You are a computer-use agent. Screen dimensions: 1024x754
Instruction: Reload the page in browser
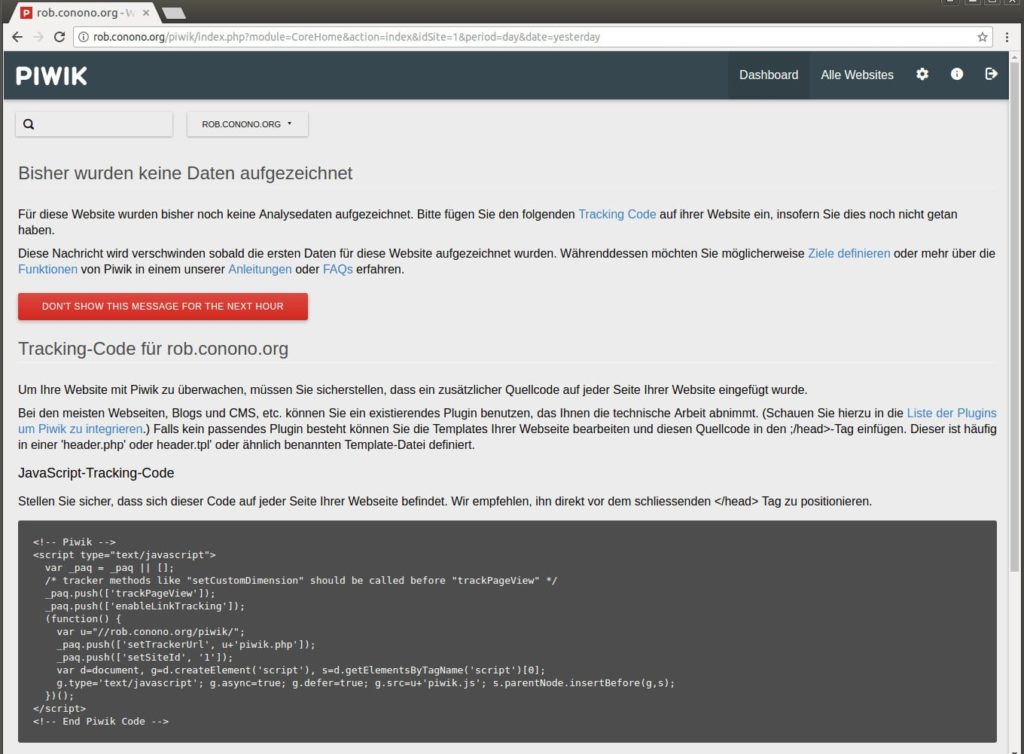[59, 37]
